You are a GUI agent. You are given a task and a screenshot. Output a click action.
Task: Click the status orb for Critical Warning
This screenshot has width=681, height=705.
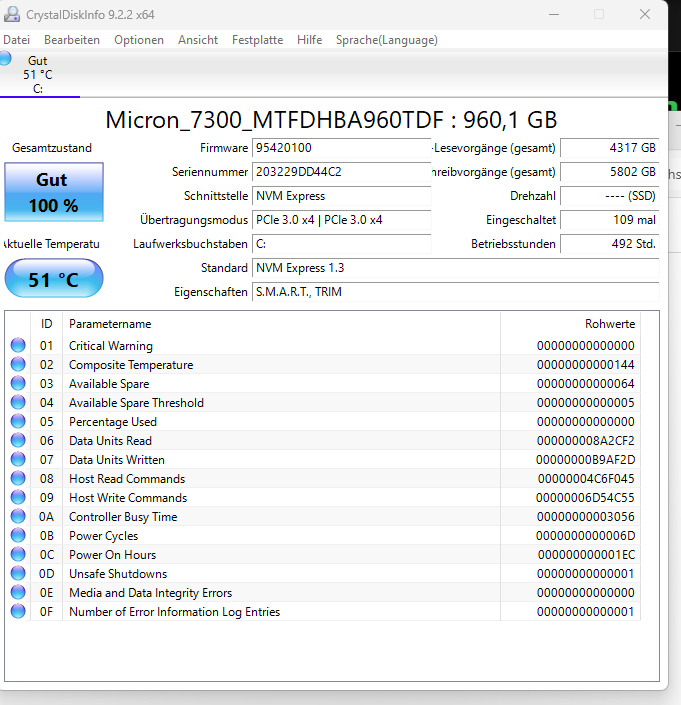[x=18, y=345]
